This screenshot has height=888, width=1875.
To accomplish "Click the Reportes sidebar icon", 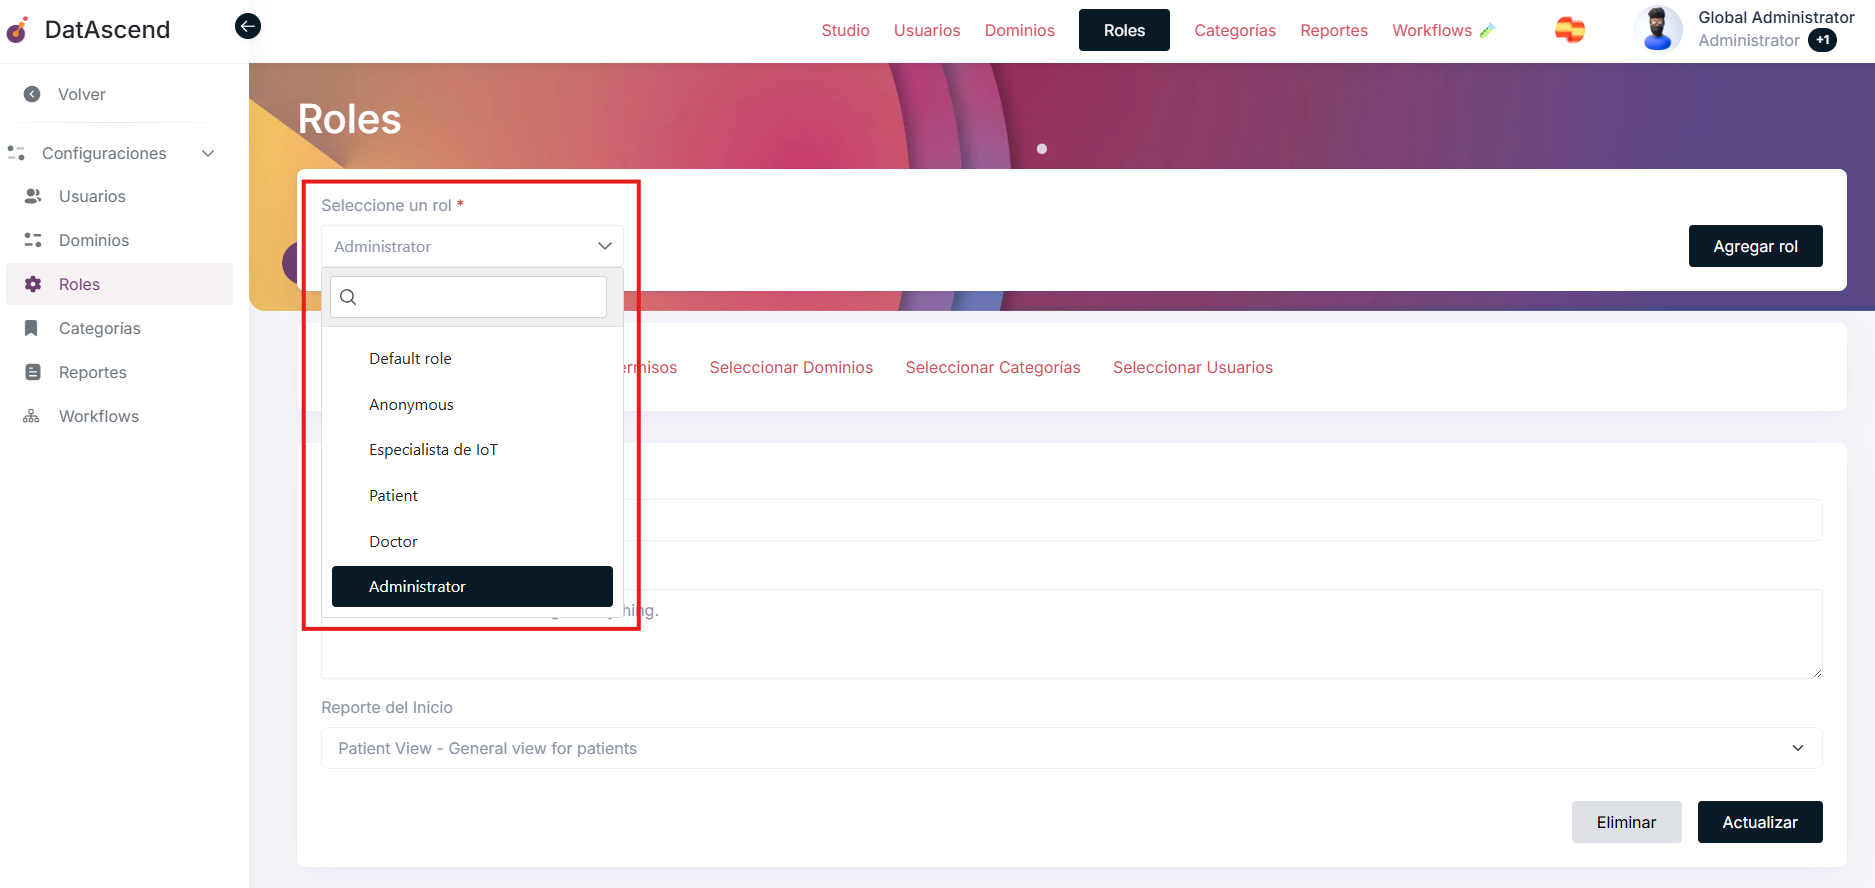I will pos(33,372).
